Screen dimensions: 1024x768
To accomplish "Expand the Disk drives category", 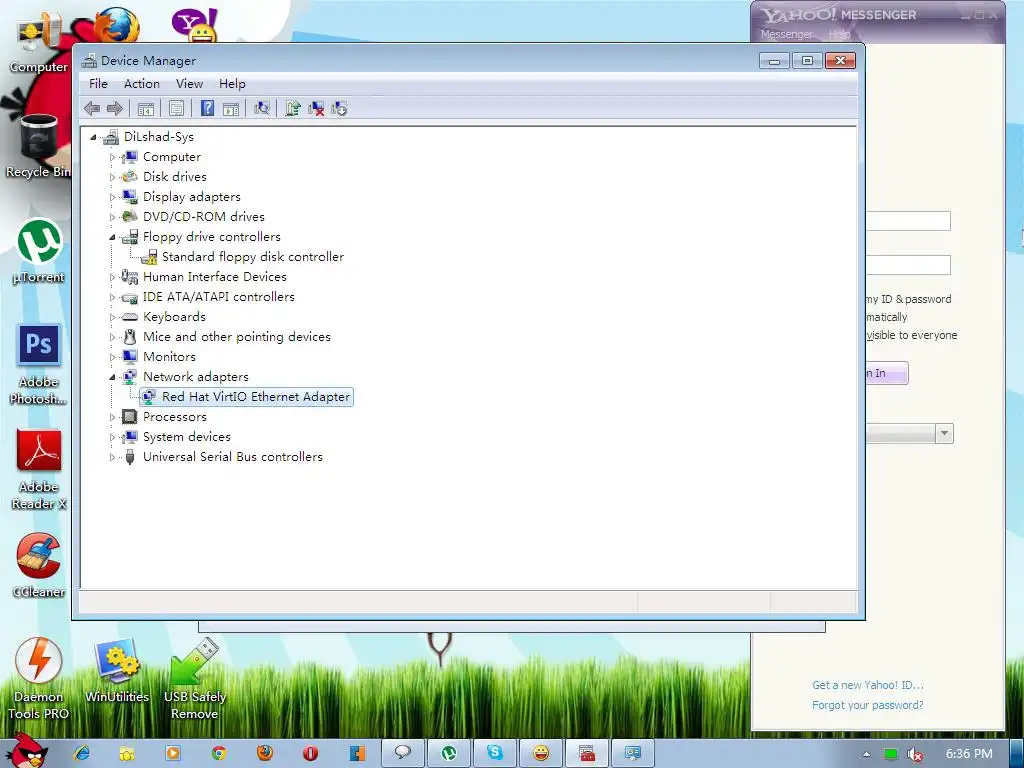I will click(x=112, y=177).
